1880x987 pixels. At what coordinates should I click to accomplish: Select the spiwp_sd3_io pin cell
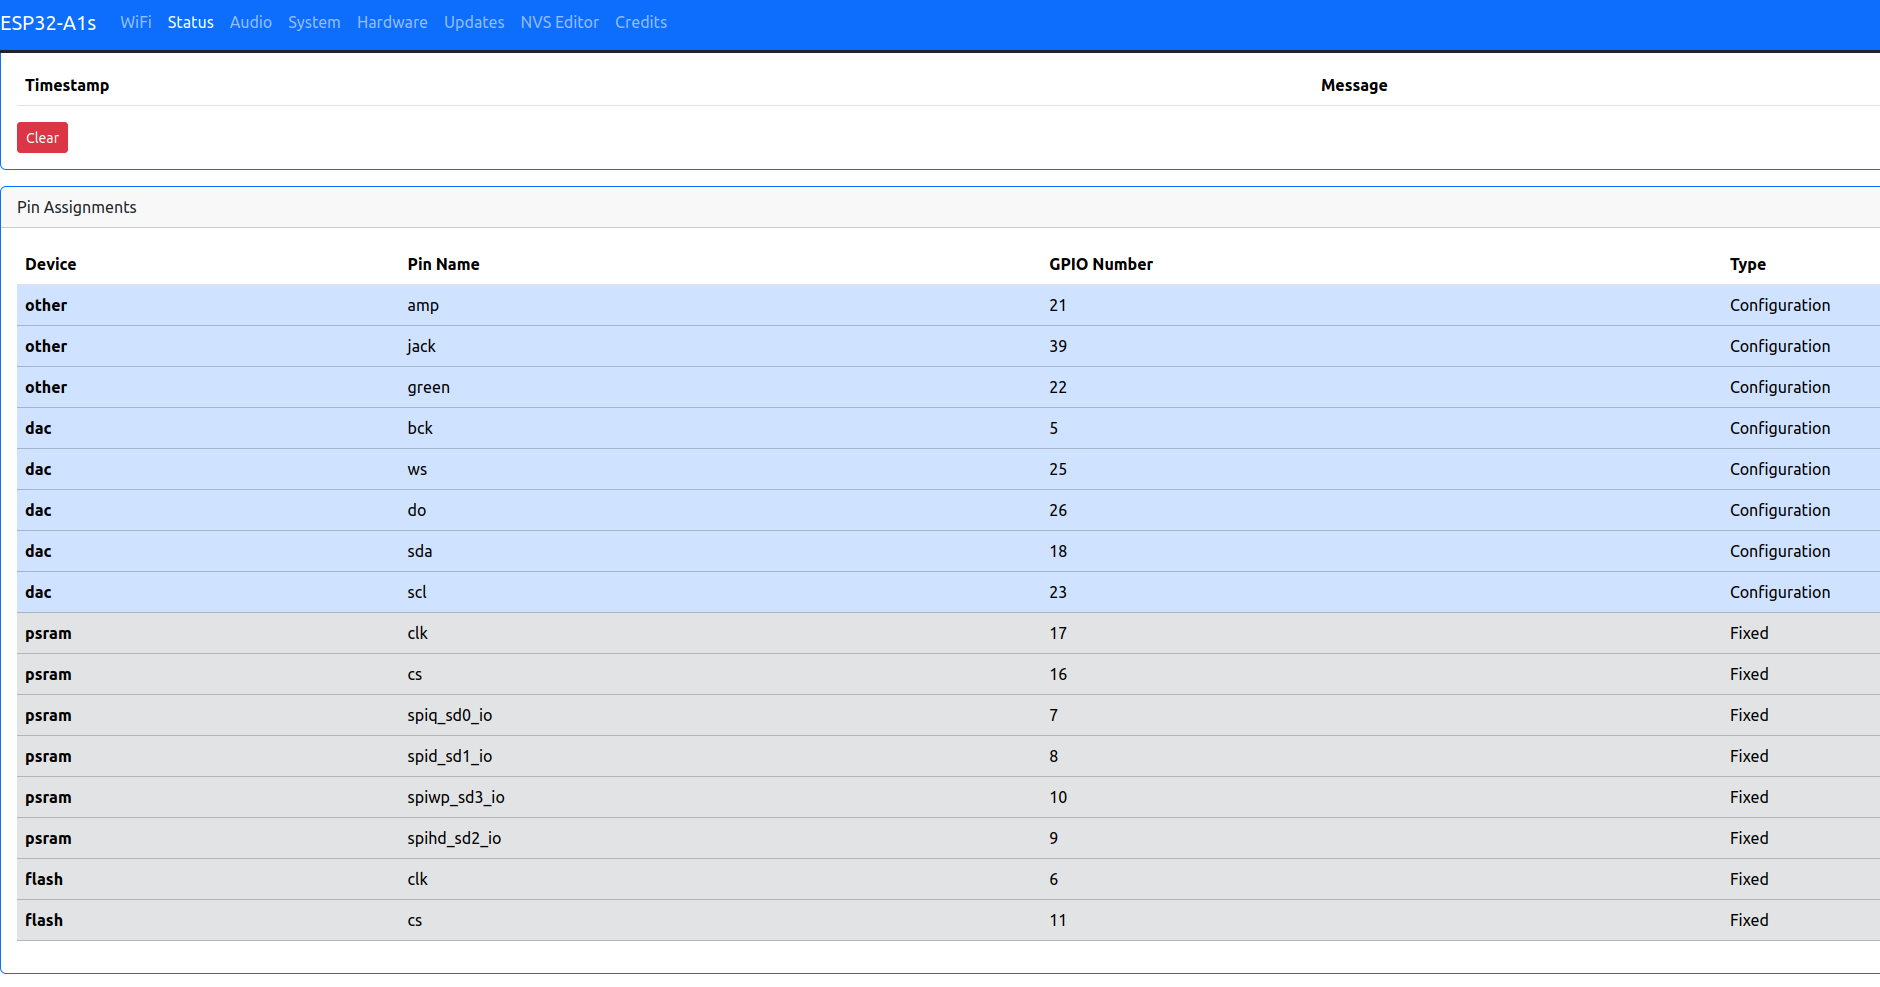coord(455,797)
